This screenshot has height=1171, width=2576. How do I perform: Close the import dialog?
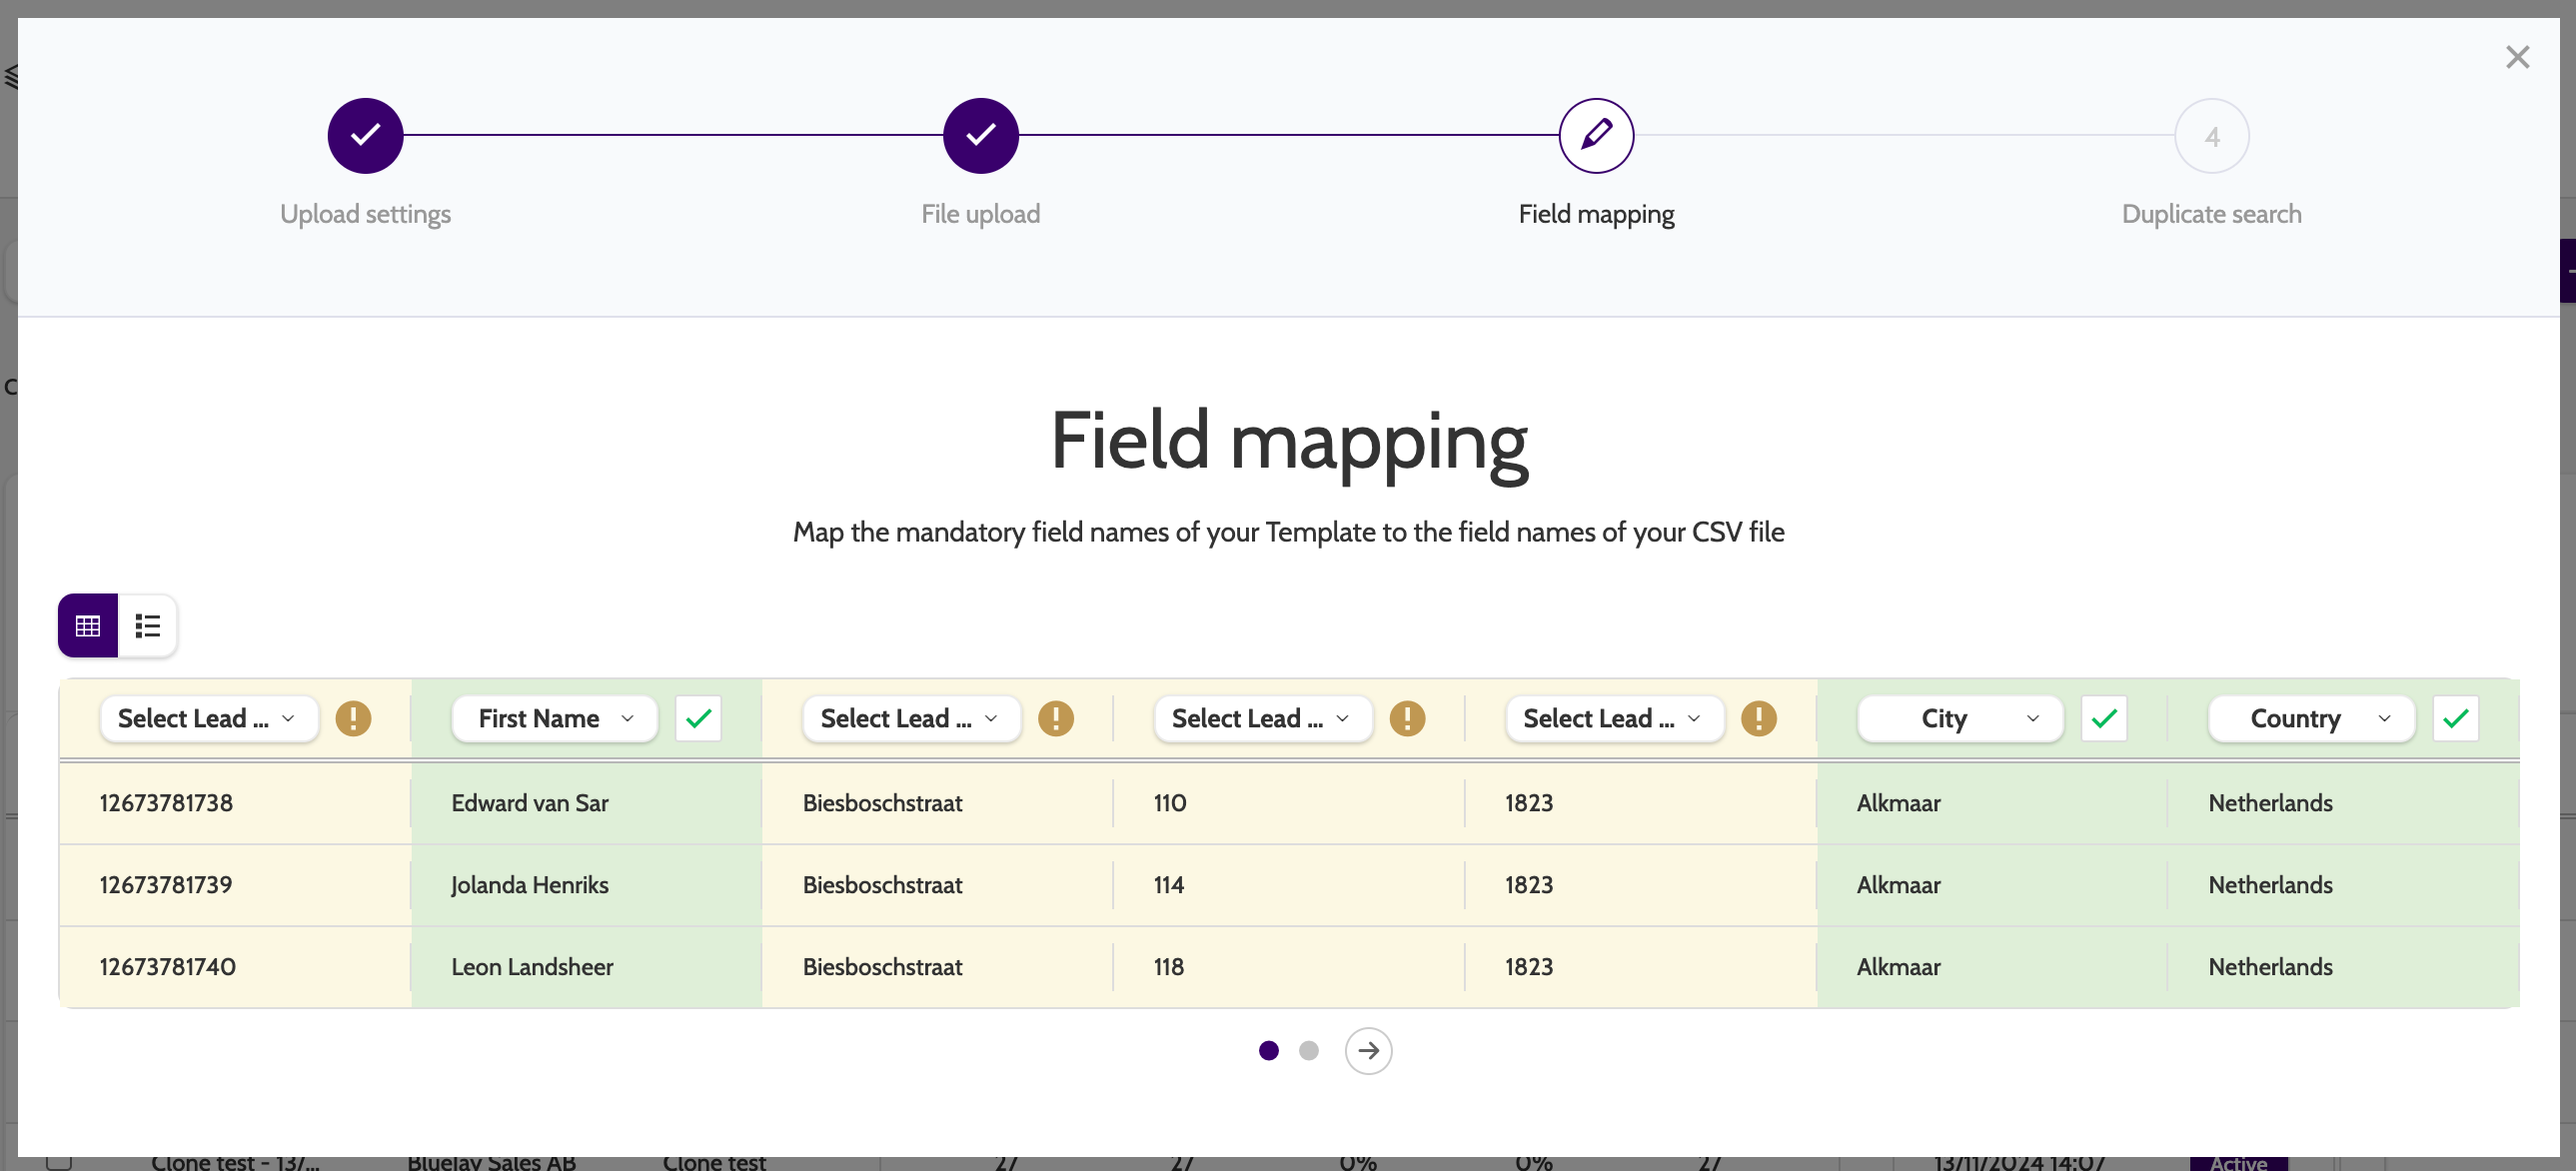2517,57
